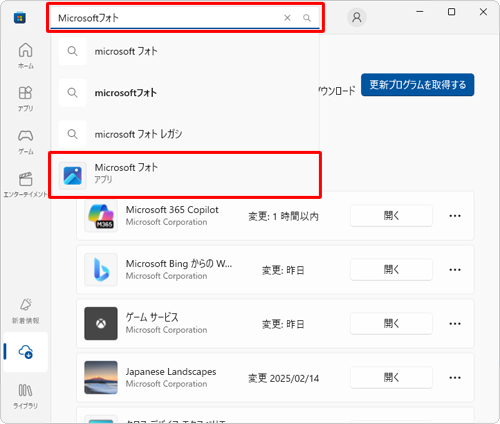Click the magnifier search icon in search box
Image resolution: width=500 pixels, height=424 pixels.
pos(307,18)
